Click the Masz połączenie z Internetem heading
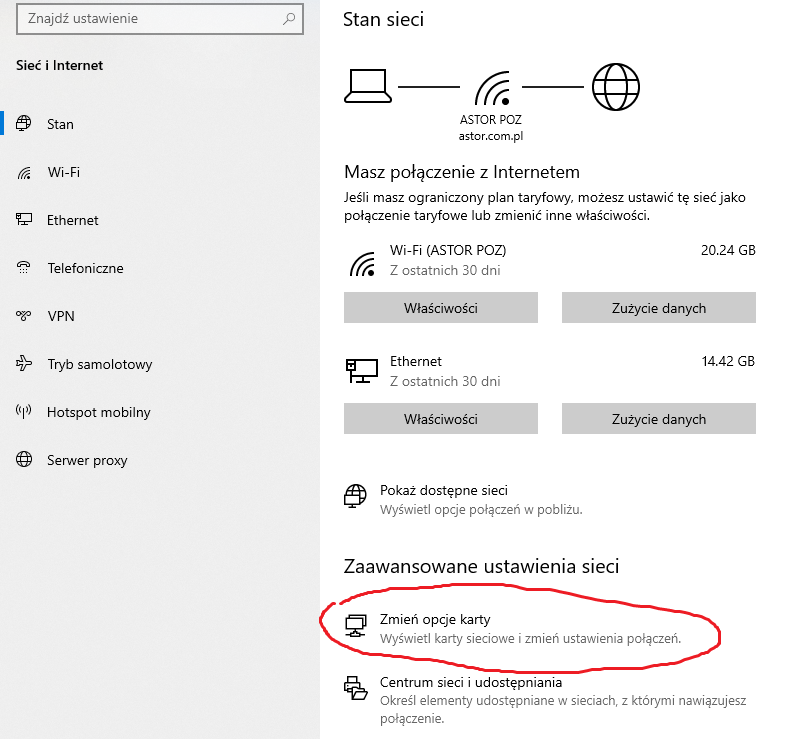This screenshot has width=810, height=739. coord(462,172)
